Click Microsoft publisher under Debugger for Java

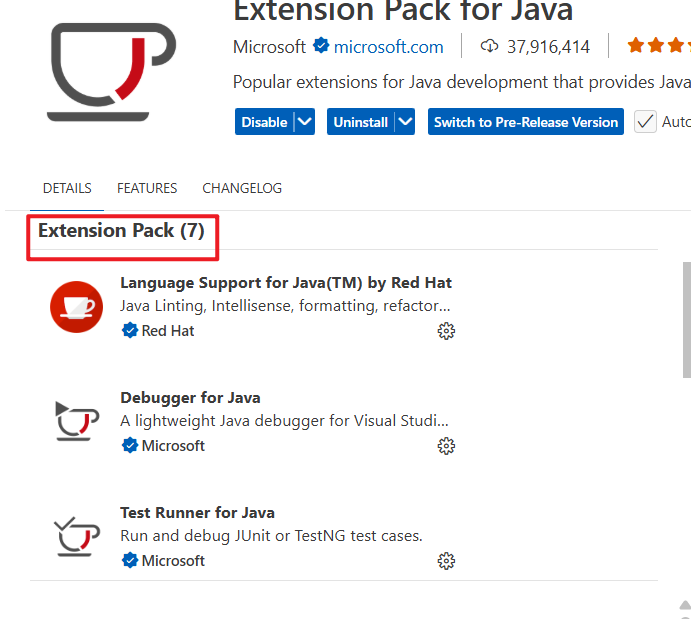(173, 446)
